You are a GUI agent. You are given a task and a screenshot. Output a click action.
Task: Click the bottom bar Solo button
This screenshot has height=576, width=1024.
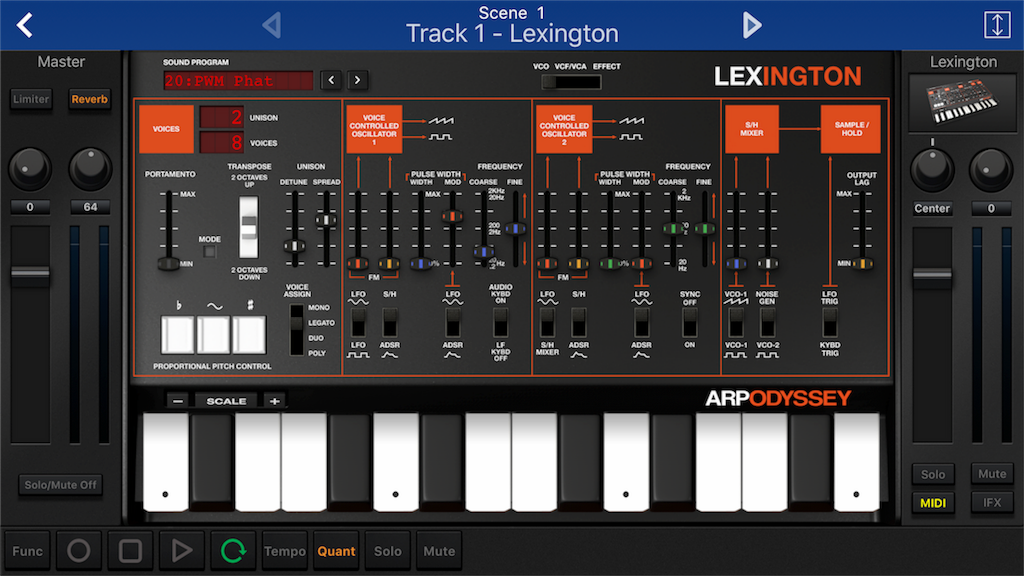tap(388, 551)
